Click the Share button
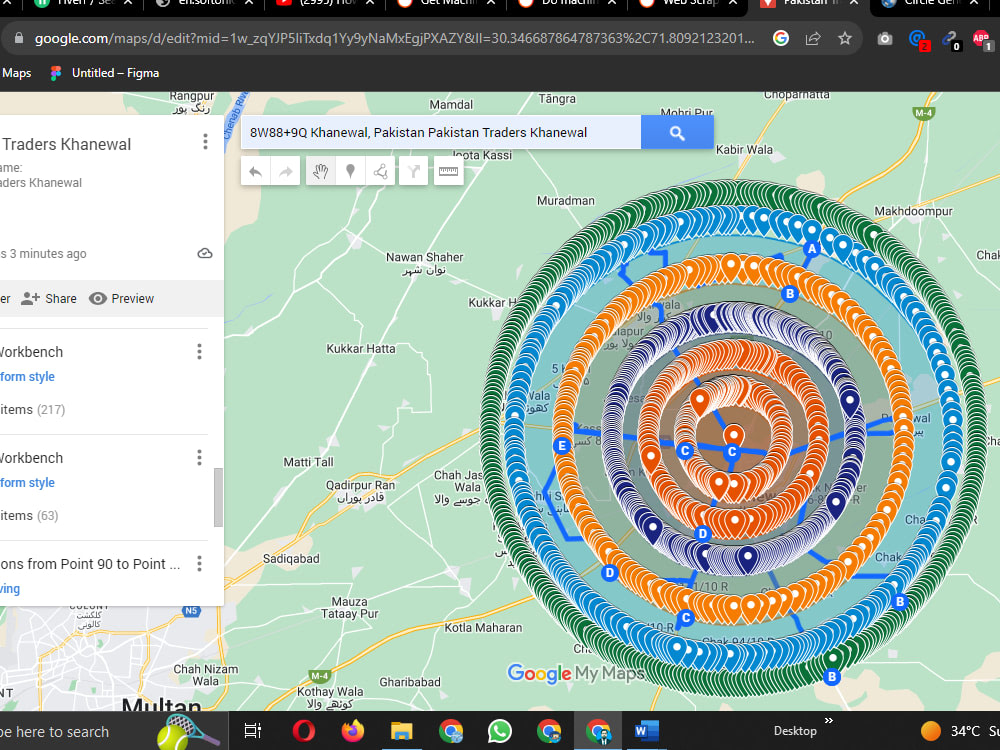 click(x=49, y=298)
